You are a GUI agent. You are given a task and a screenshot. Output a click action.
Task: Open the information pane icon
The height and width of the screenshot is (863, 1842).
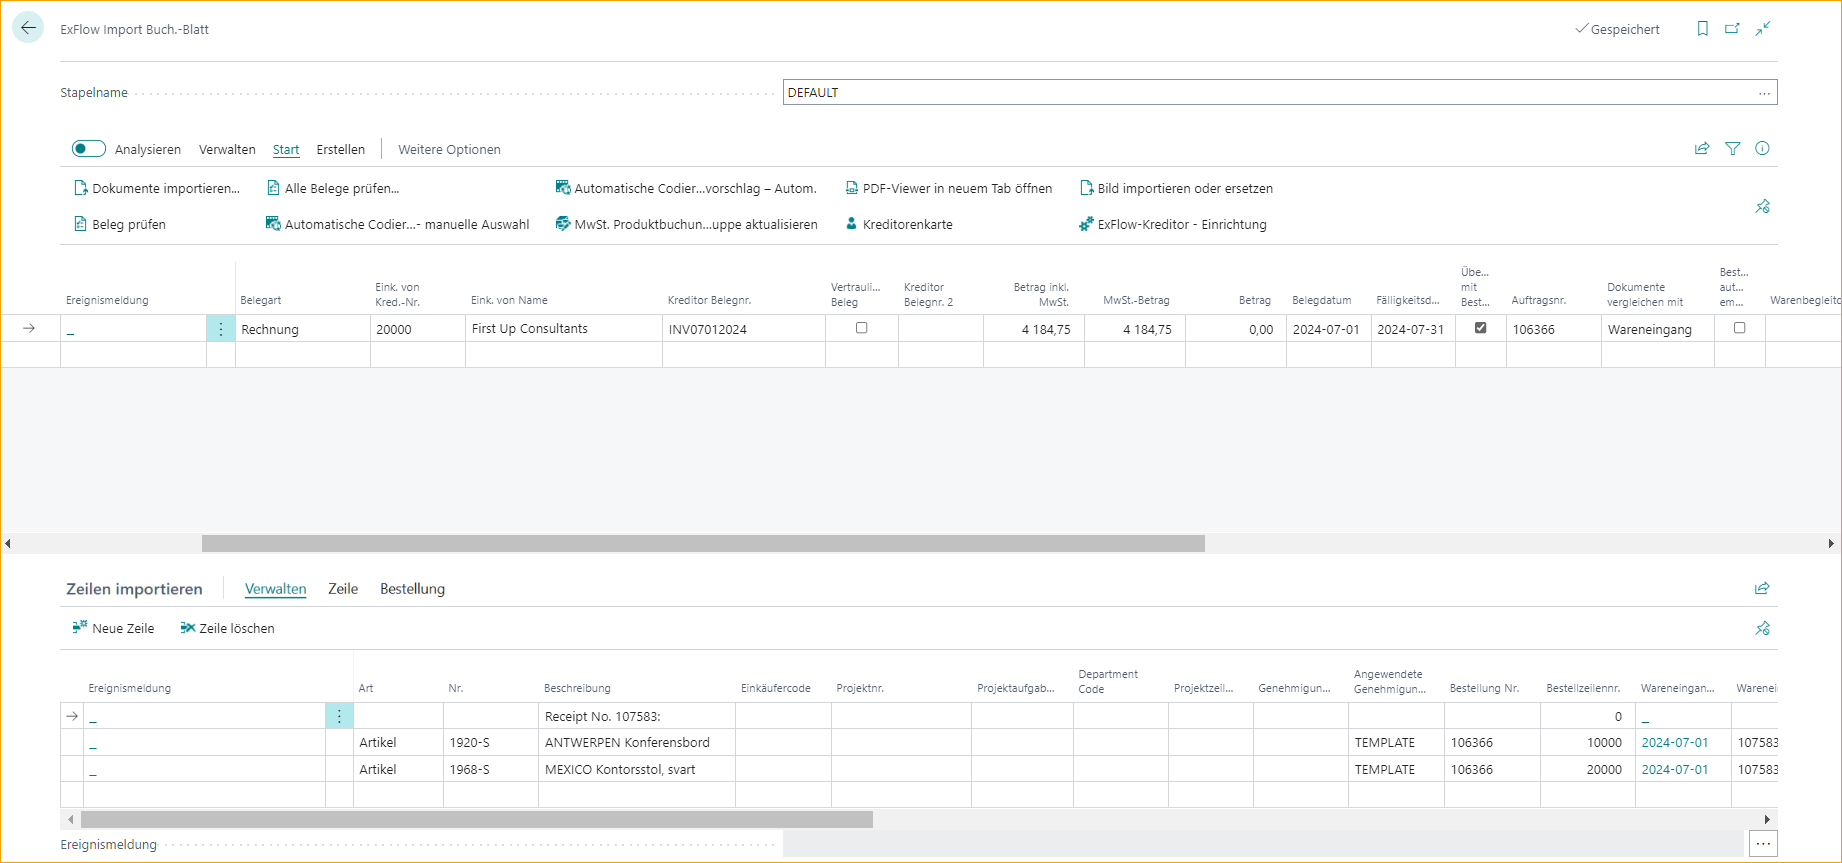1762,149
